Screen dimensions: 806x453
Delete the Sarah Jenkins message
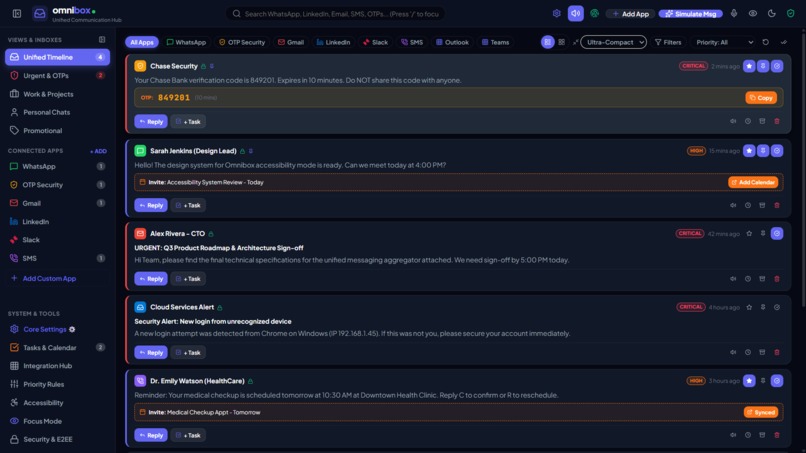(x=777, y=205)
